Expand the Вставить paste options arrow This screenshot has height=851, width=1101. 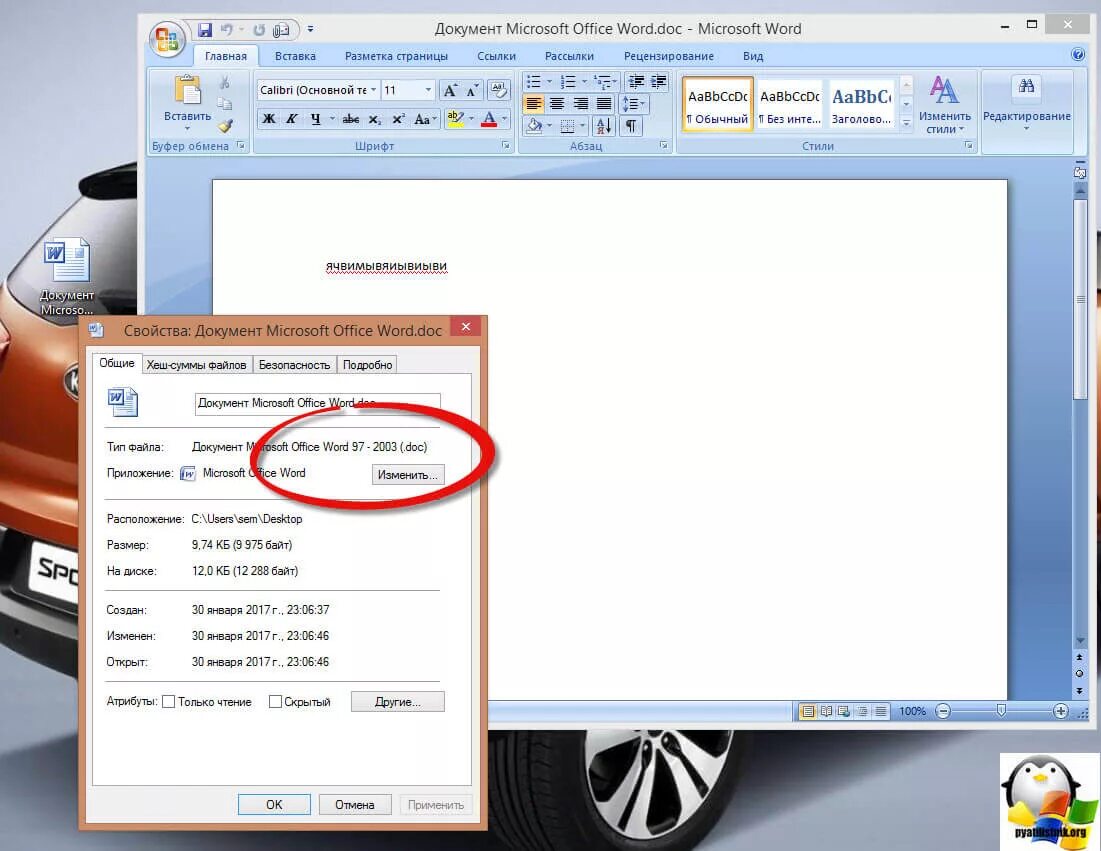tap(187, 129)
